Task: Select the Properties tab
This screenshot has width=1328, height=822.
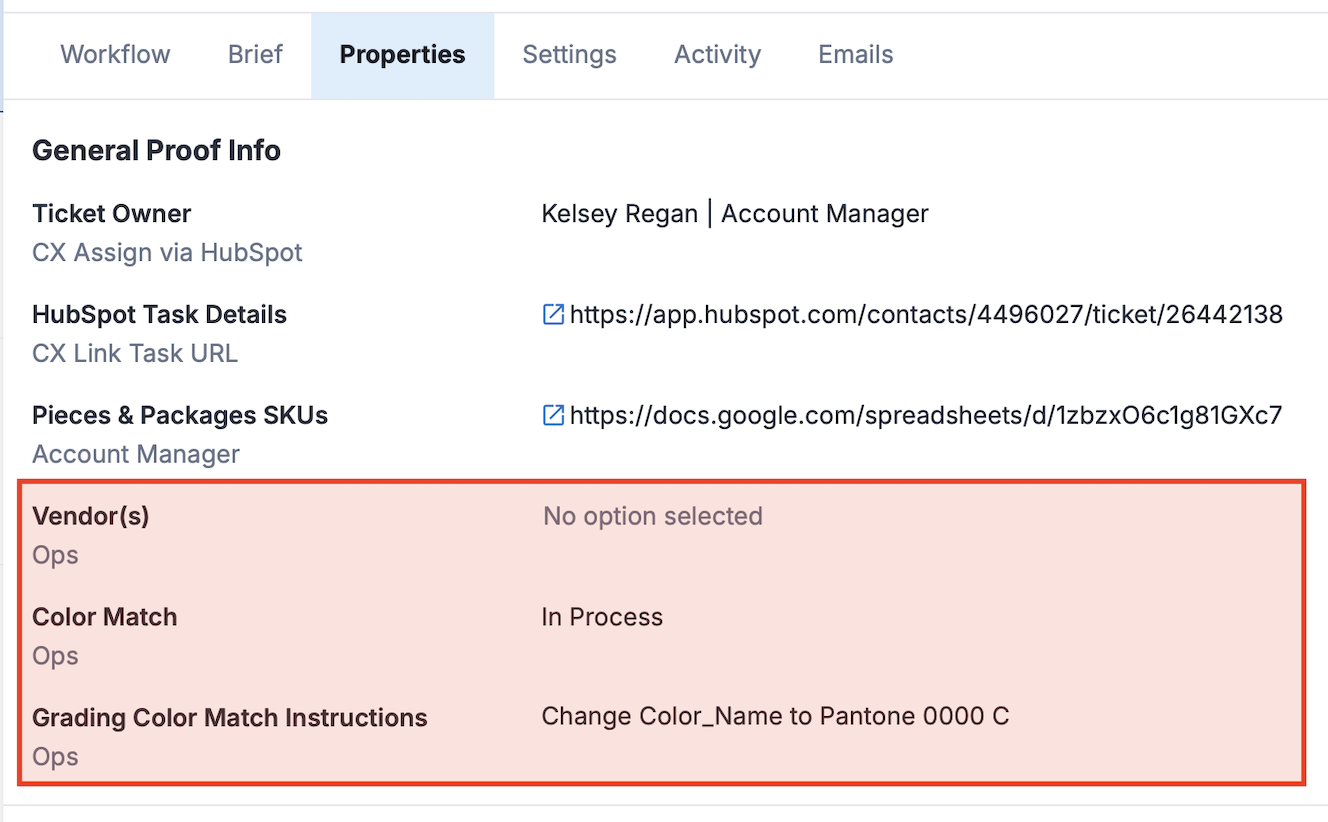Action: pos(402,55)
